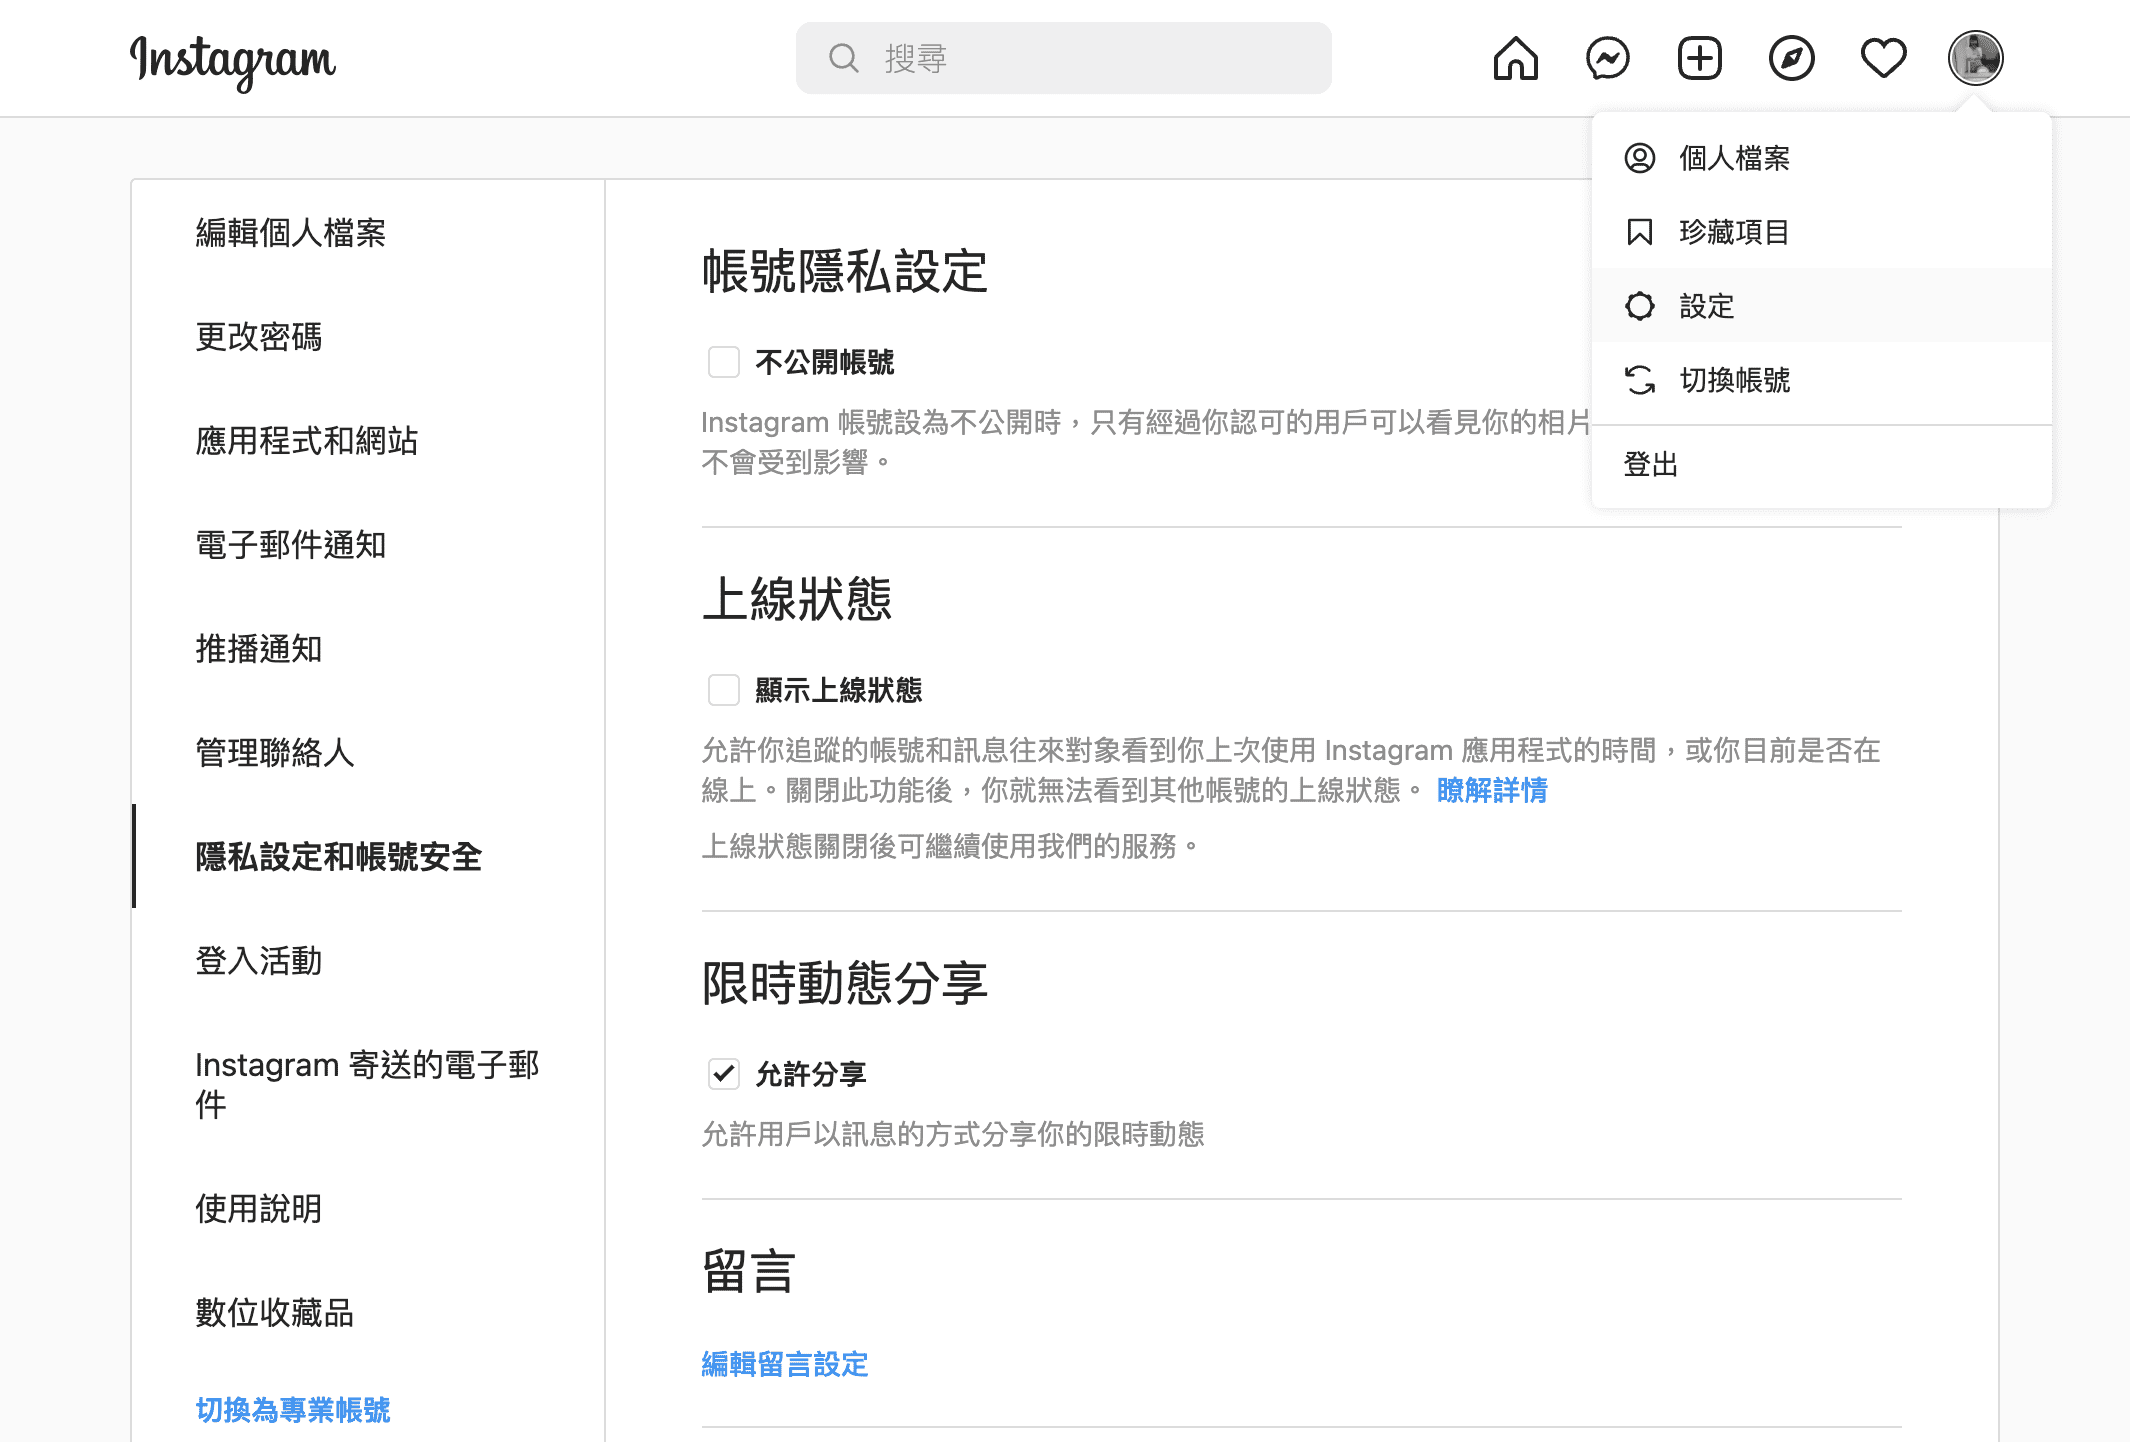Click switch icon beside 切換帳號

[1639, 380]
